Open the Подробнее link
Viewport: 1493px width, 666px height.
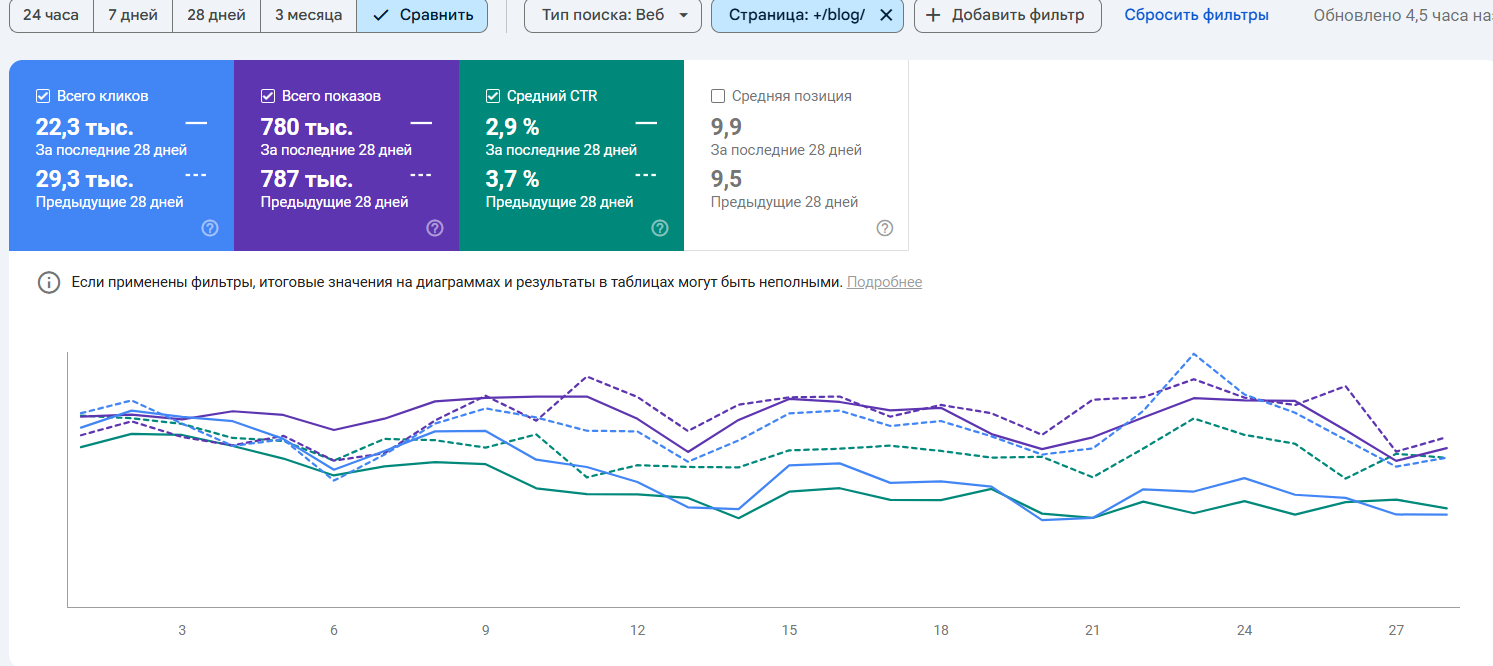[x=884, y=282]
